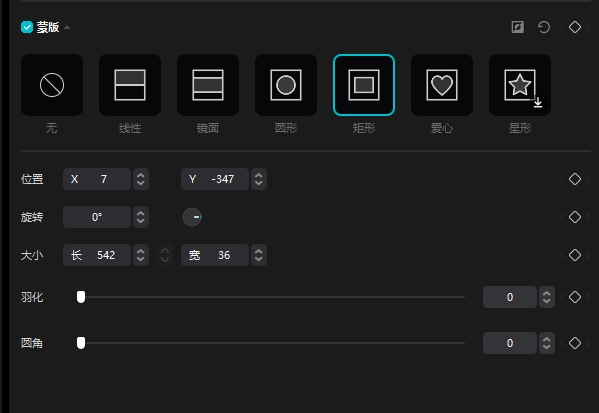Toggle the size aspect ratio lock
Image resolution: width=599 pixels, height=413 pixels.
(x=165, y=255)
